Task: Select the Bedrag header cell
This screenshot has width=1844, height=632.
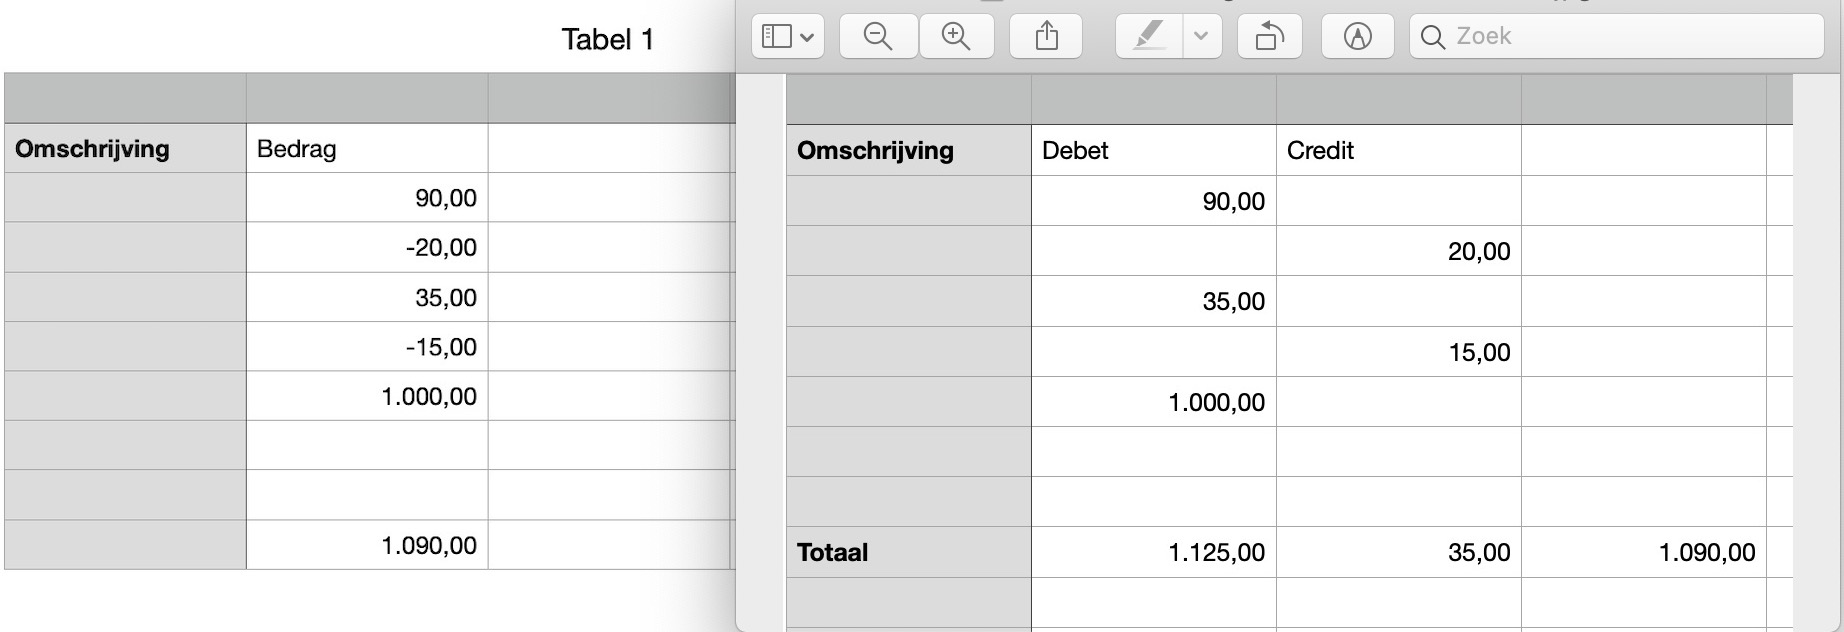Action: click(367, 148)
